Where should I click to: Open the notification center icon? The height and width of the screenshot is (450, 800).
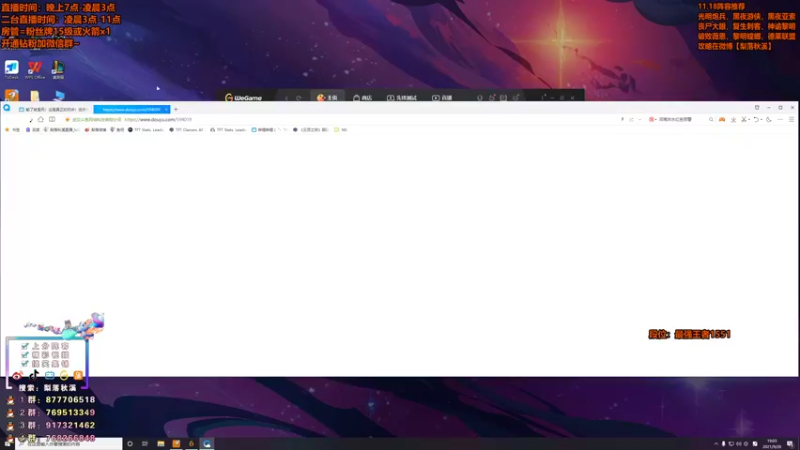(x=790, y=444)
